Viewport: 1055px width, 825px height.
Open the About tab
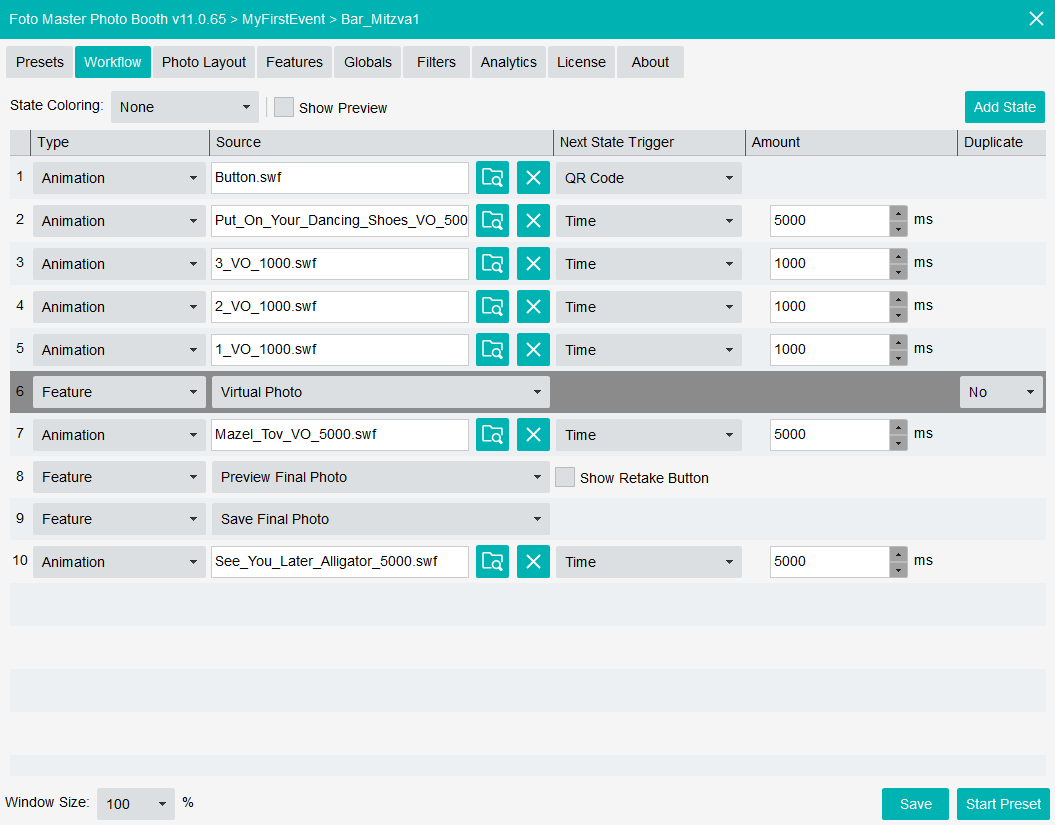point(650,62)
